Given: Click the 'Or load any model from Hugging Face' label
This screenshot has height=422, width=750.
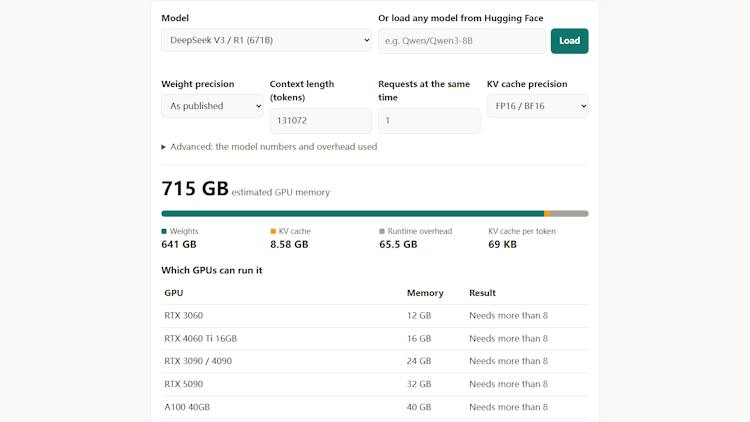Looking at the screenshot, I should [461, 18].
